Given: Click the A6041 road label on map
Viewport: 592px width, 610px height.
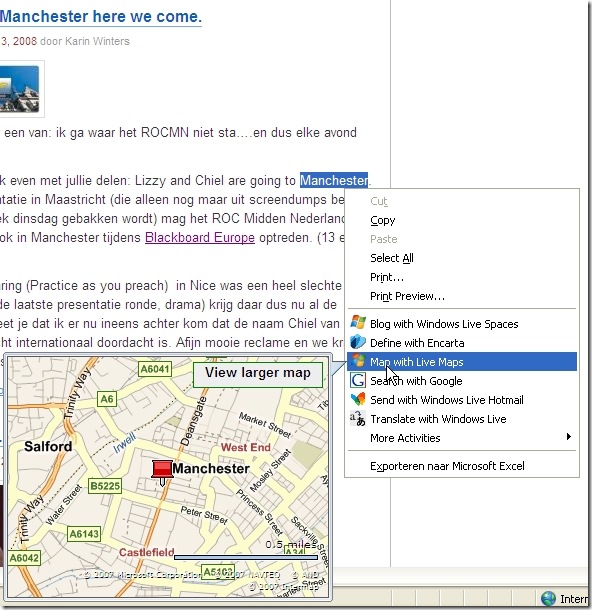Looking at the screenshot, I should [x=155, y=369].
